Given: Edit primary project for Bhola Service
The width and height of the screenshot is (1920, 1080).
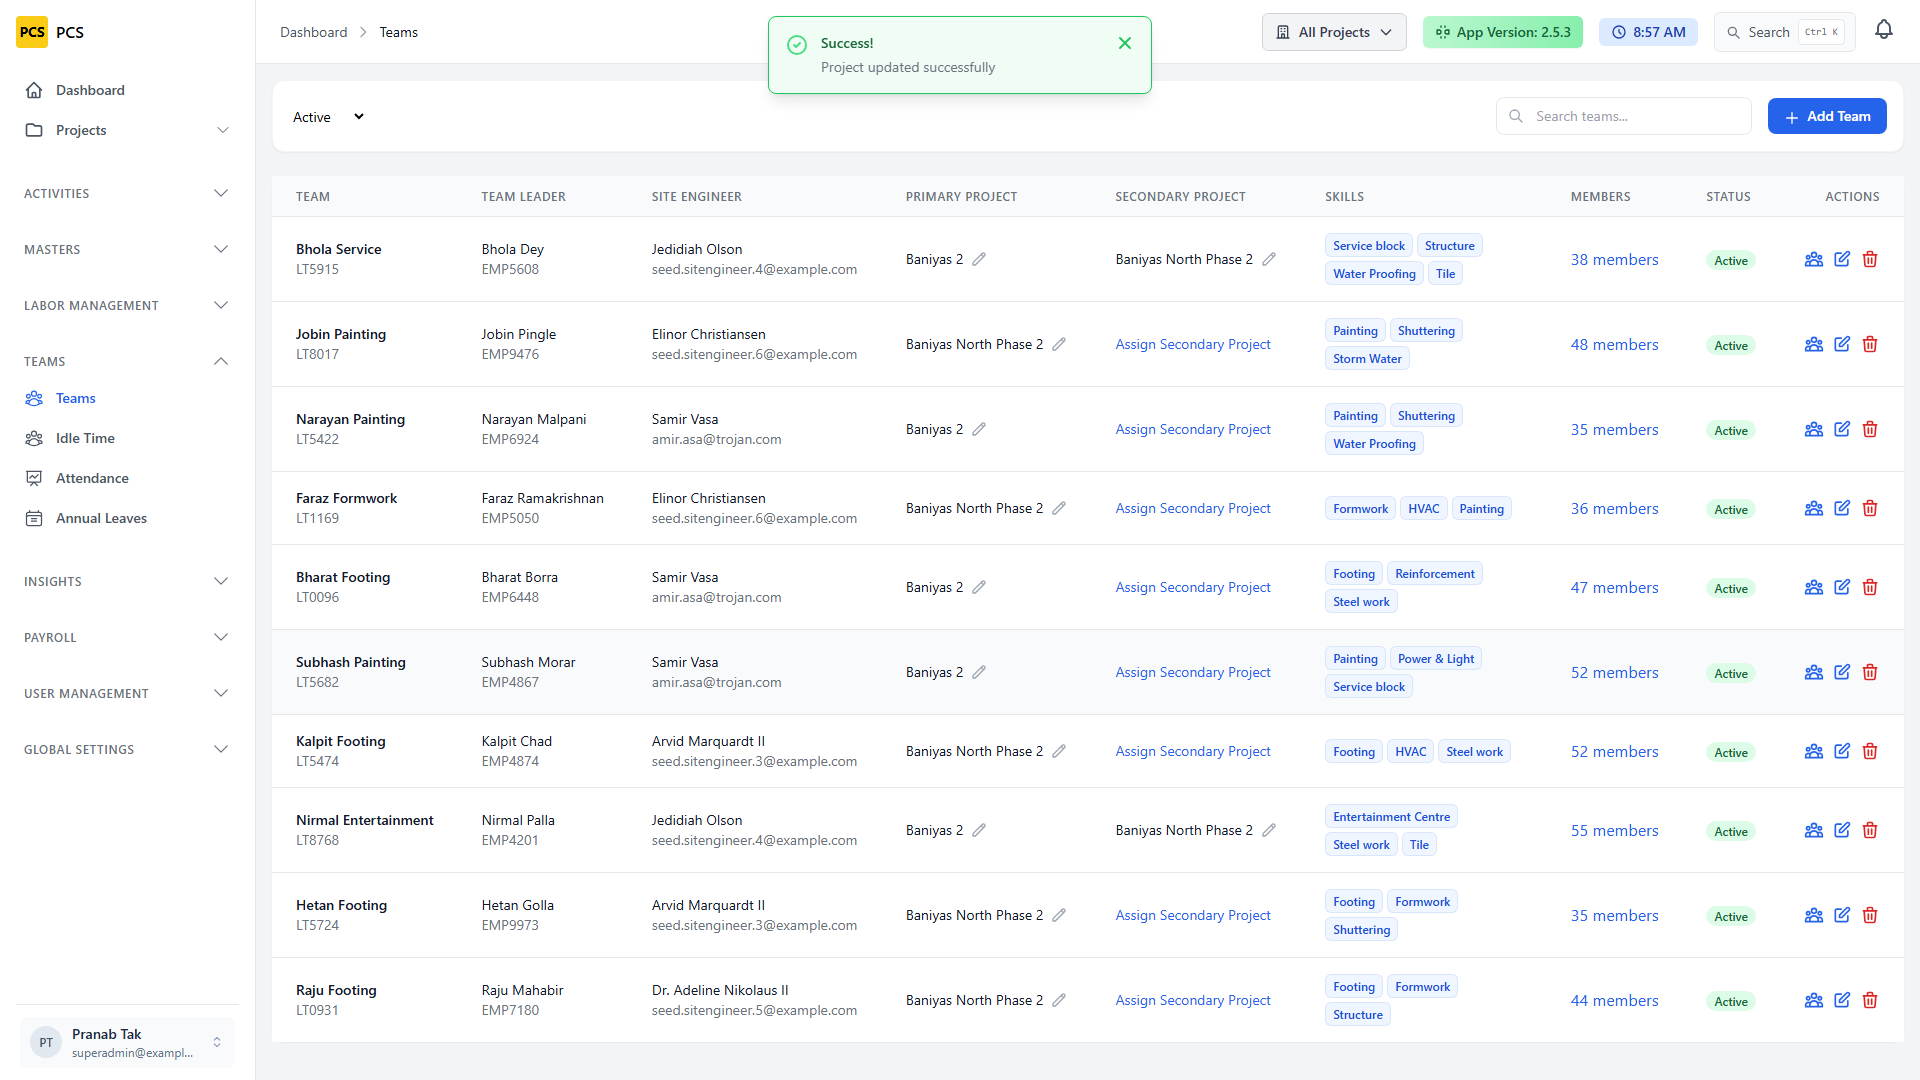Looking at the screenshot, I should [979, 259].
